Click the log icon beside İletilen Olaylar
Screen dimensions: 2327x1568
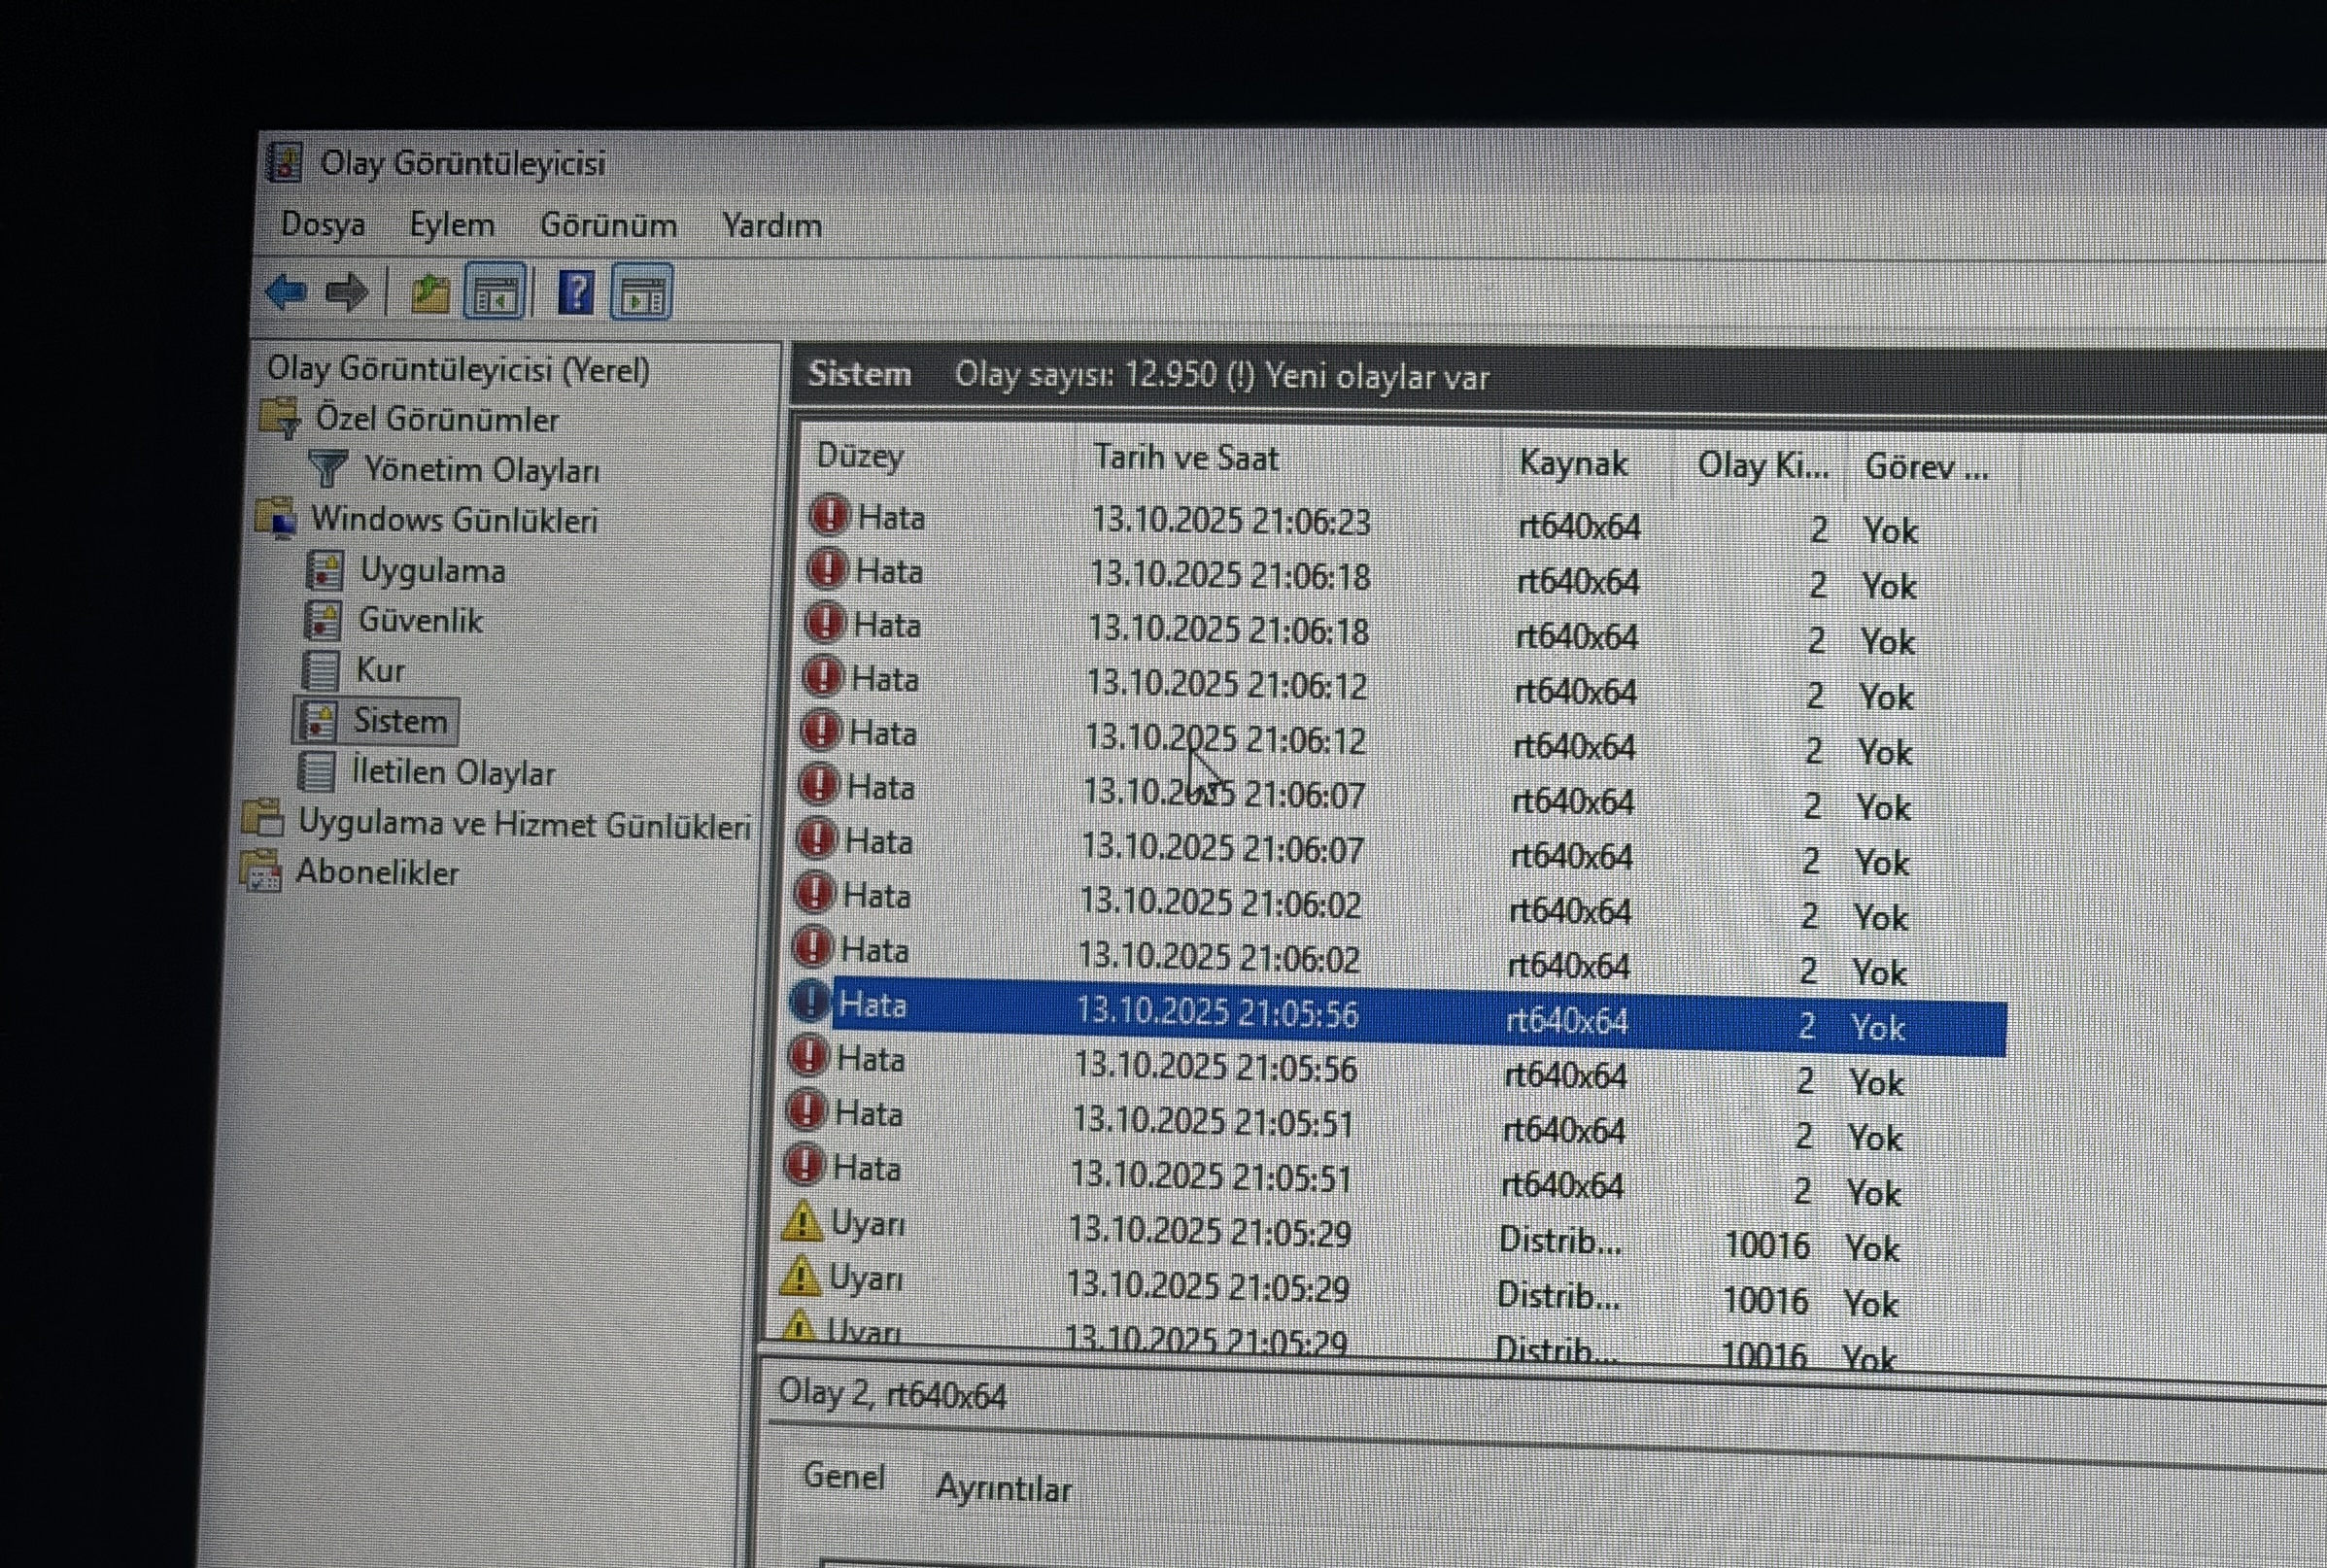click(x=316, y=771)
